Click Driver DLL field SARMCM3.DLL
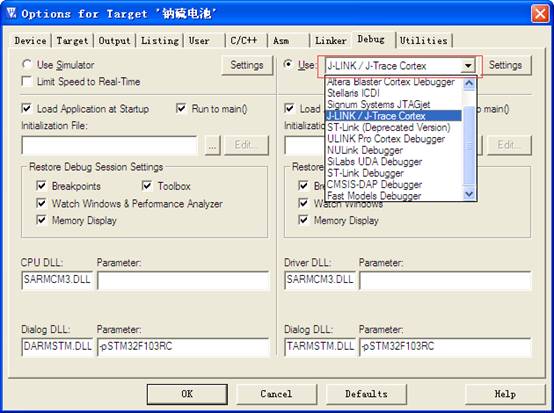 [x=320, y=280]
